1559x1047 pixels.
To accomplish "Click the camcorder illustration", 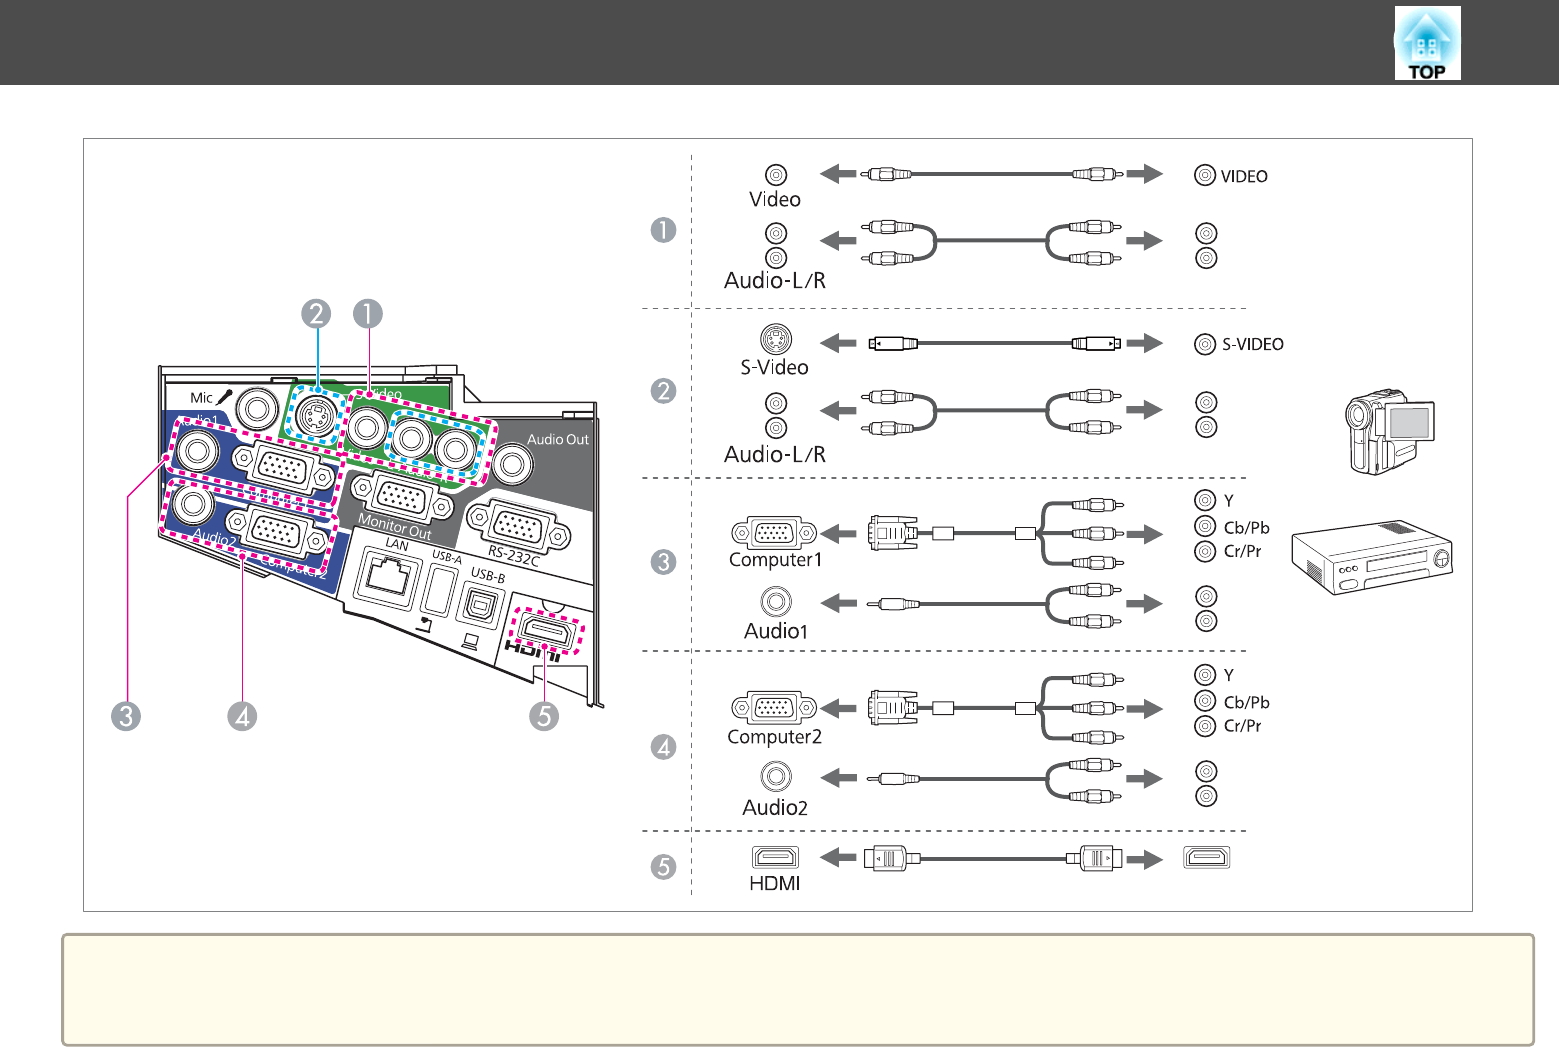I will pos(1390,432).
